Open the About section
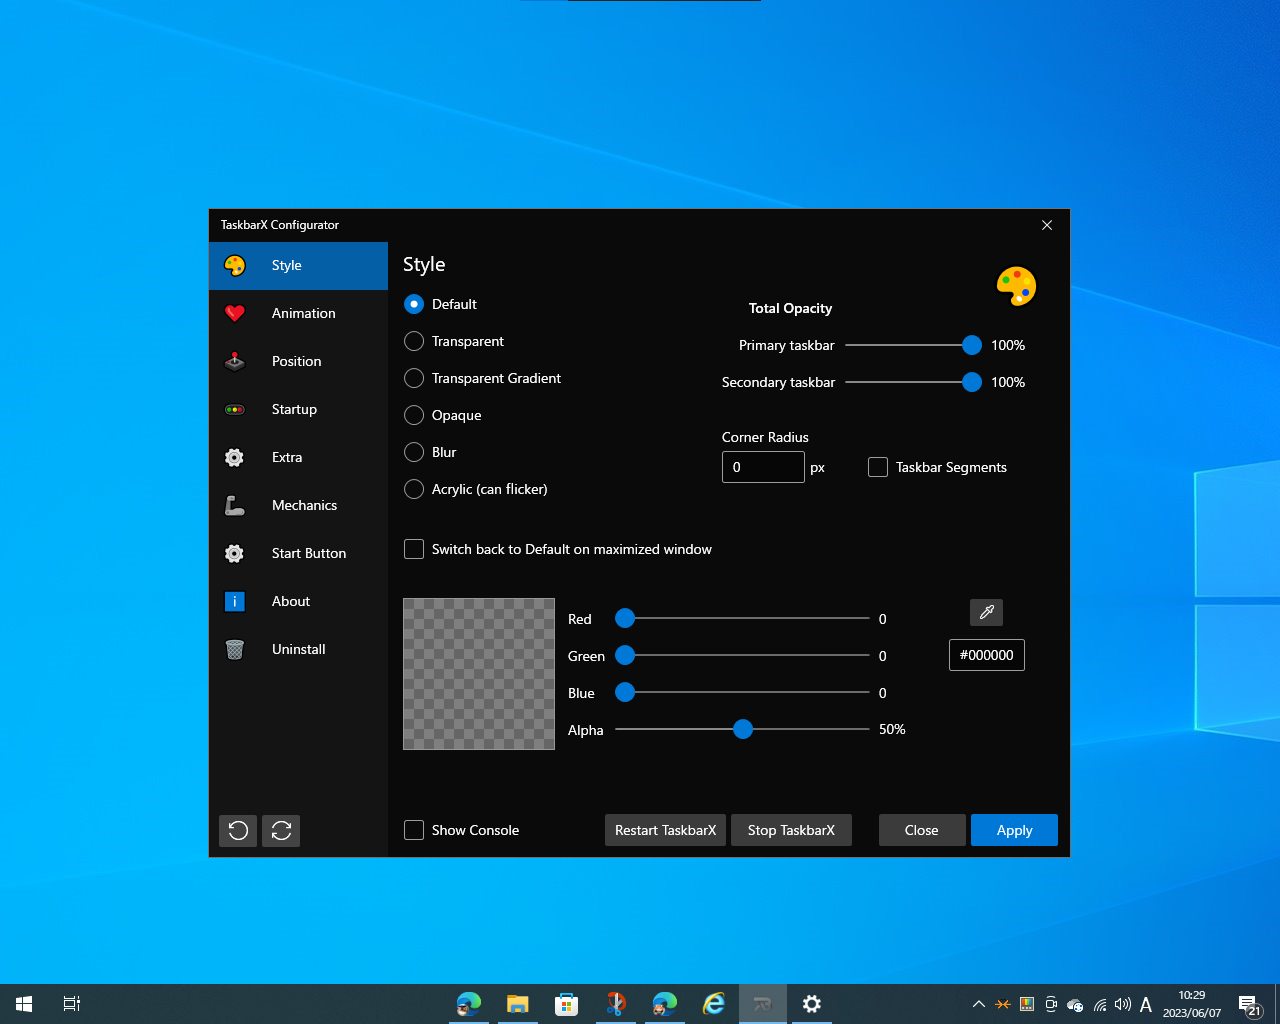The width and height of the screenshot is (1280, 1024). (291, 601)
